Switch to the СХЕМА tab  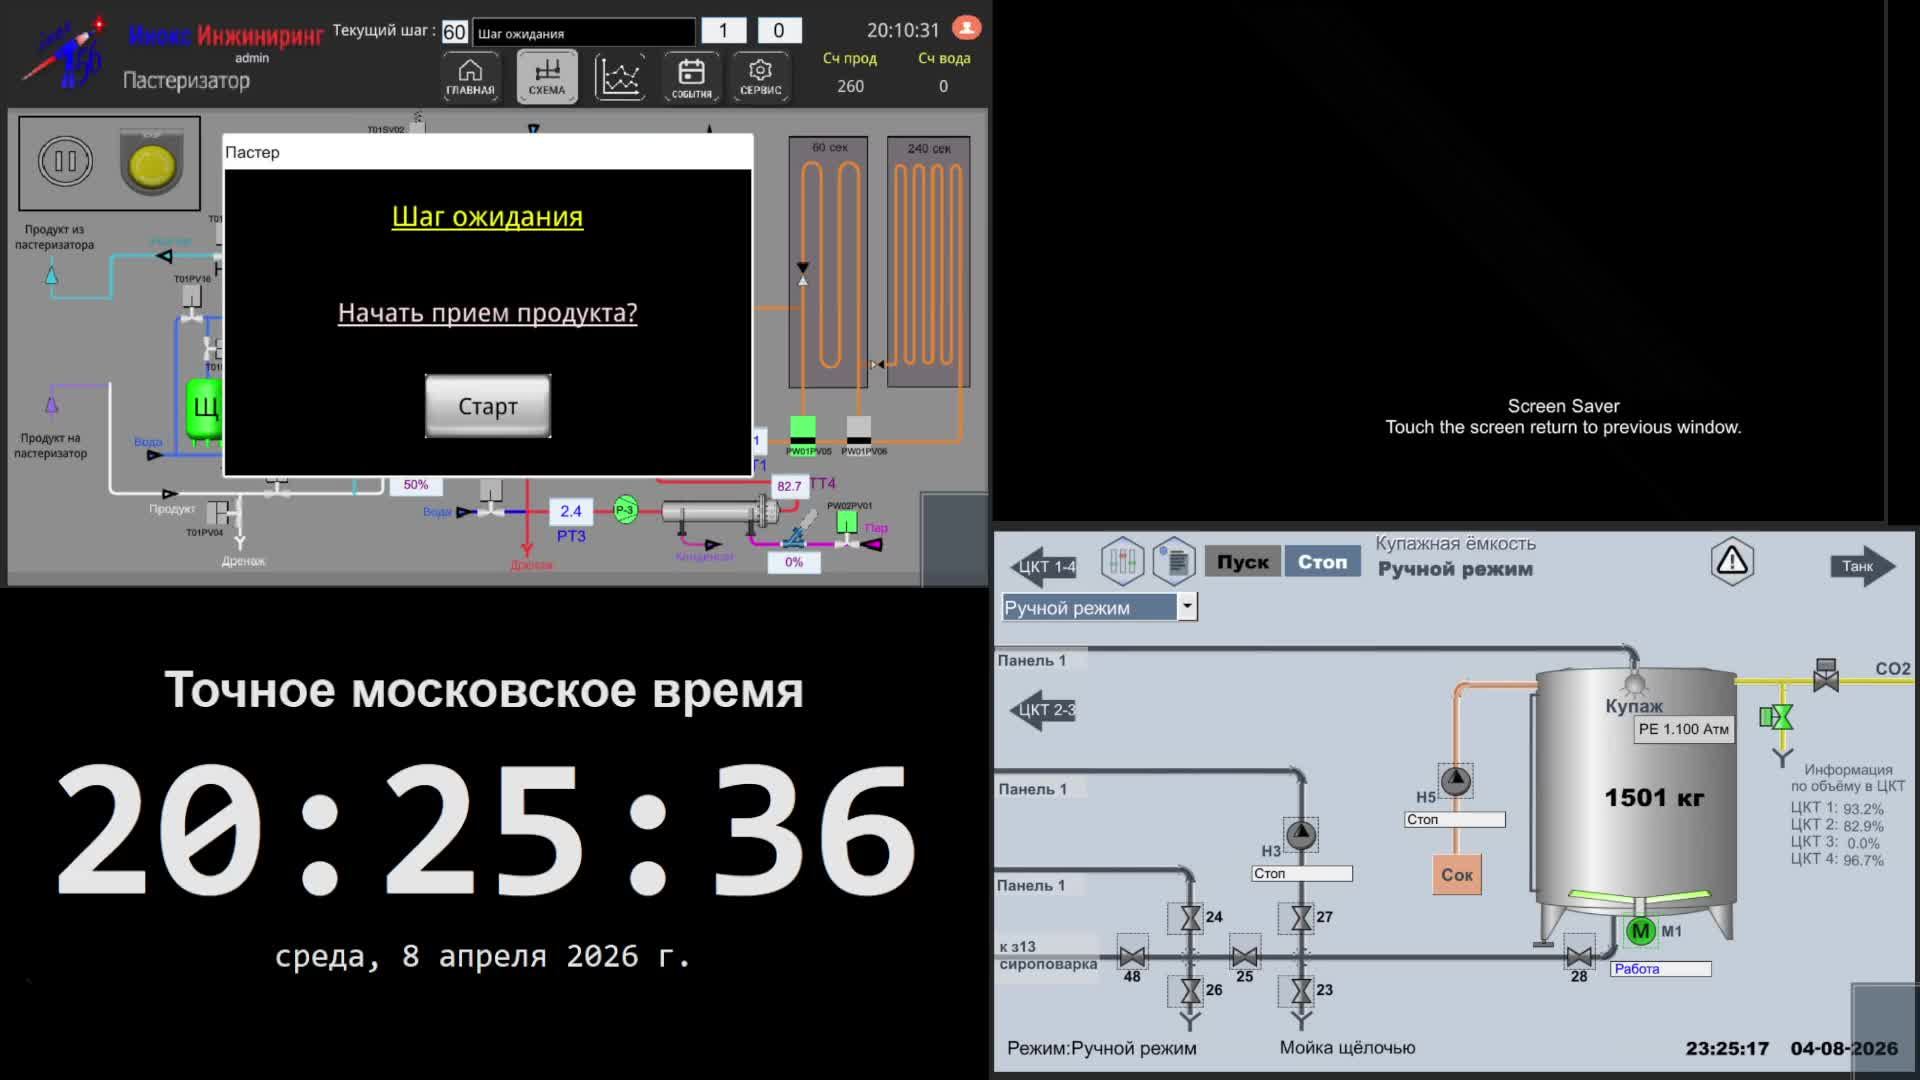point(546,74)
